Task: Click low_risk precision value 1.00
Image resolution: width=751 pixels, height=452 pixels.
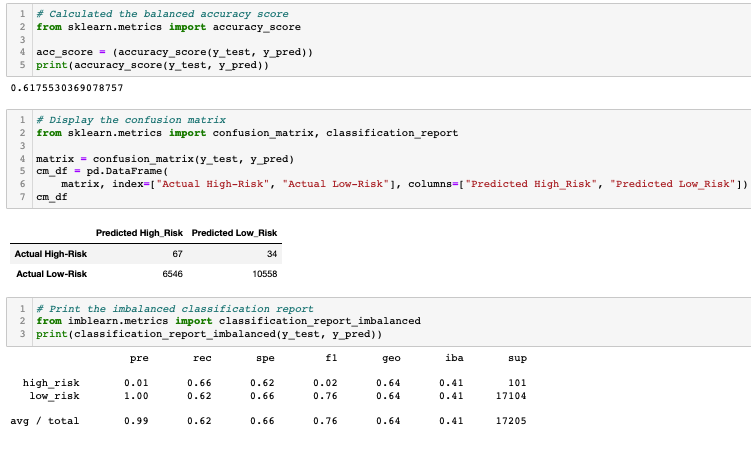Action: (136, 396)
